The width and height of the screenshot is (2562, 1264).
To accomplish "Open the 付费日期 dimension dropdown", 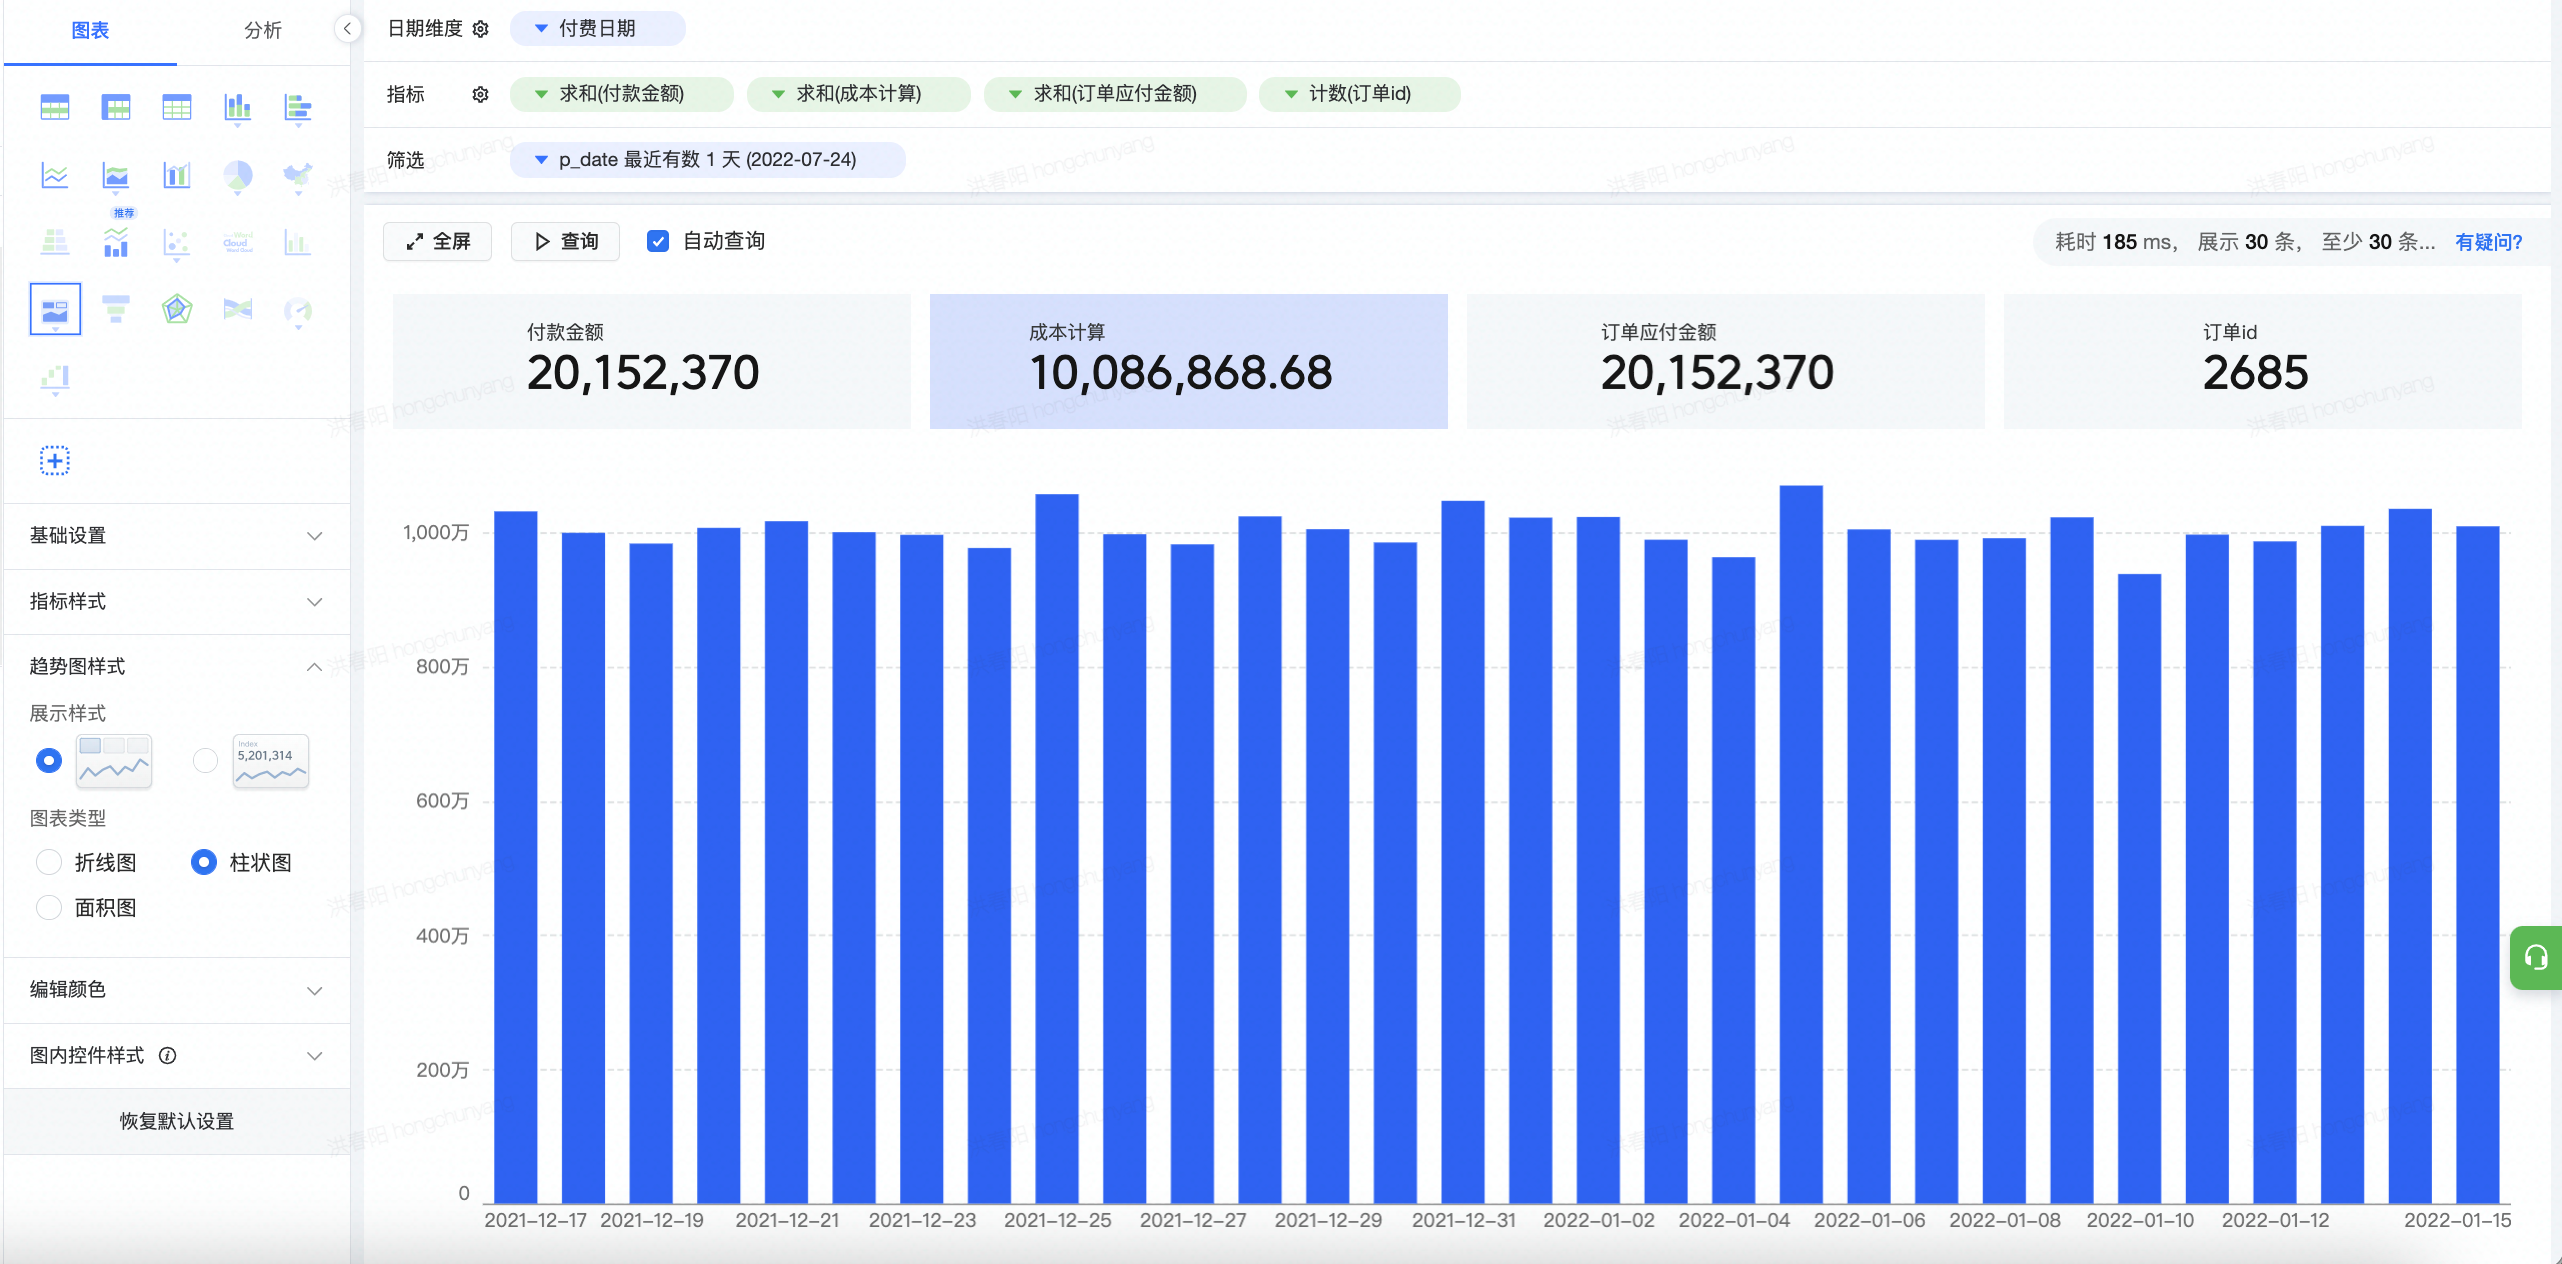I will (x=597, y=28).
